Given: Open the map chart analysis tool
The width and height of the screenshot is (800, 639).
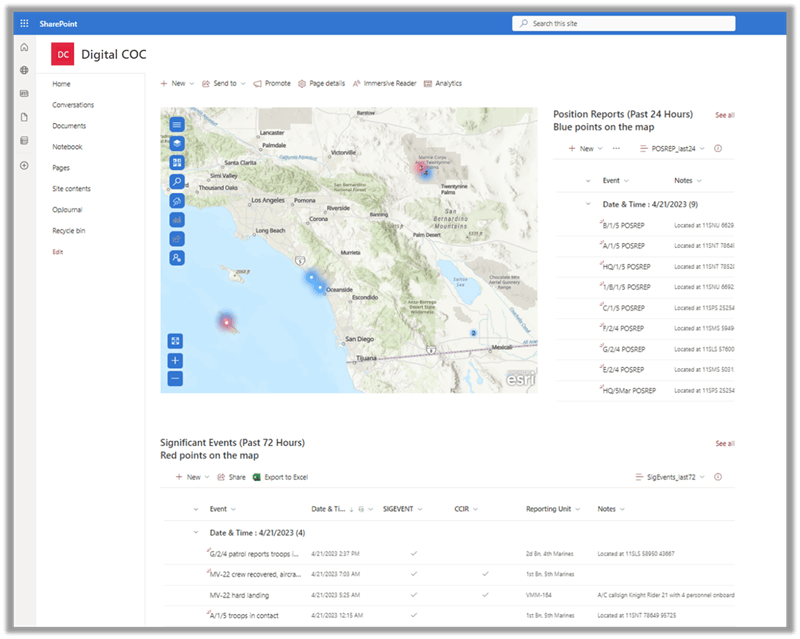Looking at the screenshot, I should [x=177, y=220].
